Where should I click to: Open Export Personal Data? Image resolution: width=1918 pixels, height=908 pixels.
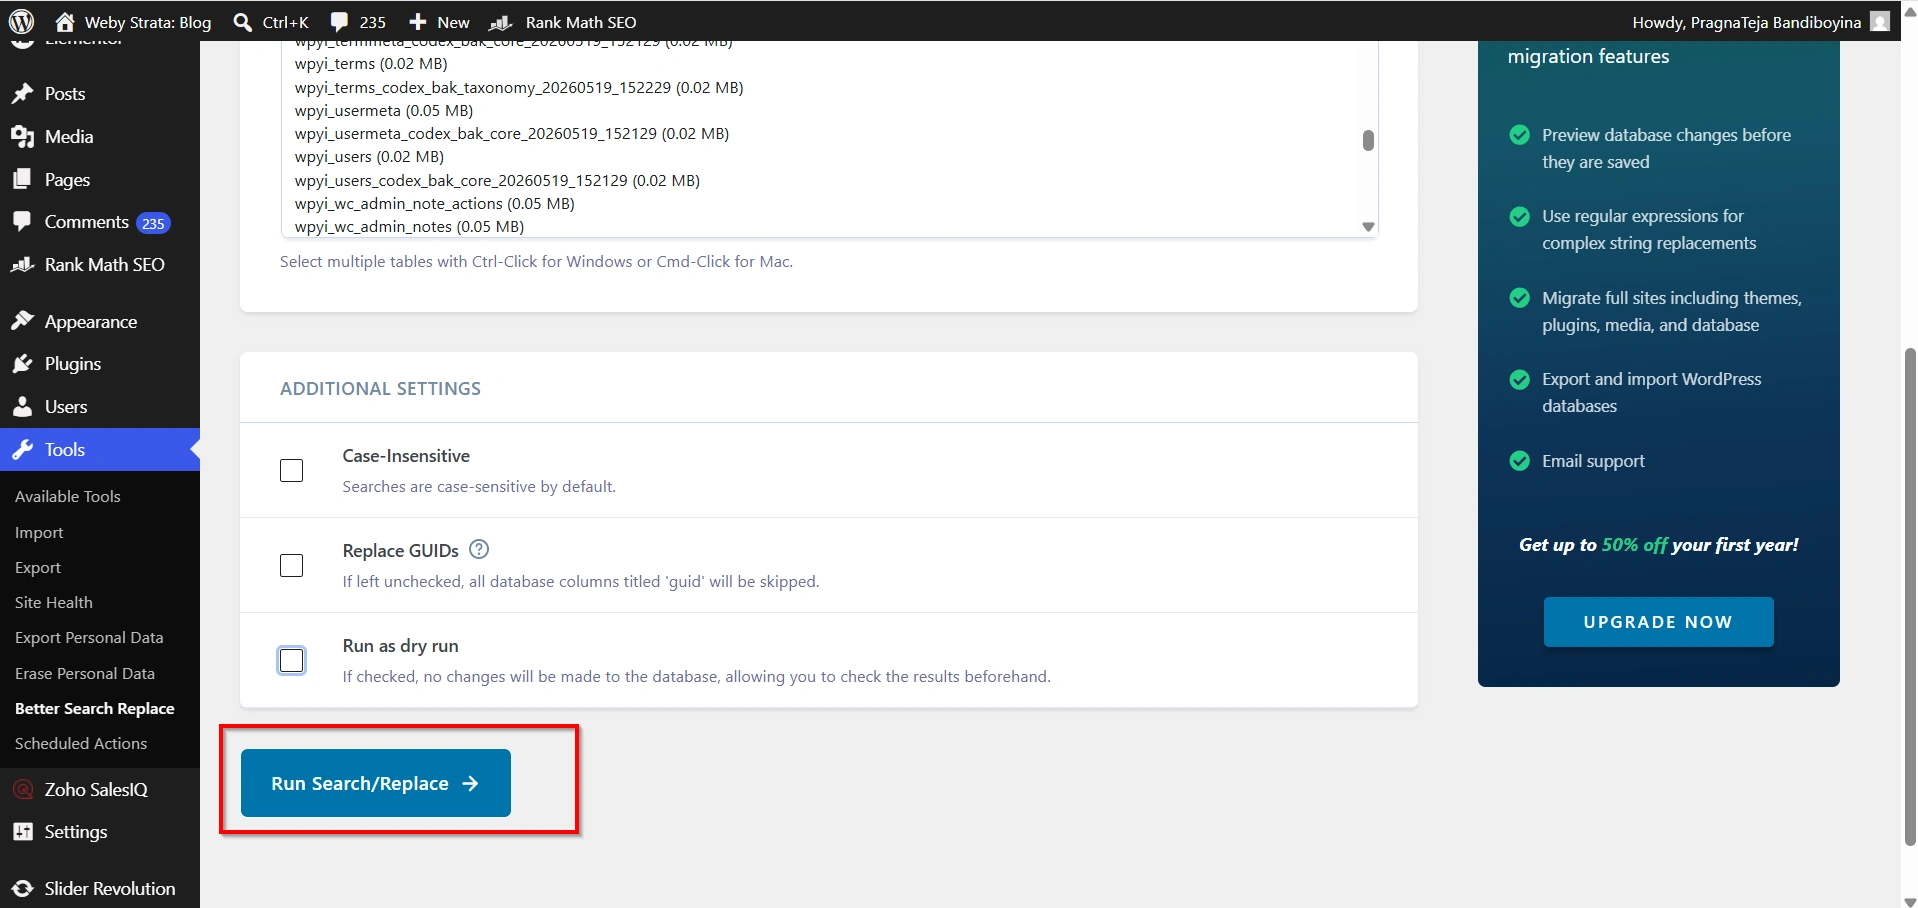89,637
